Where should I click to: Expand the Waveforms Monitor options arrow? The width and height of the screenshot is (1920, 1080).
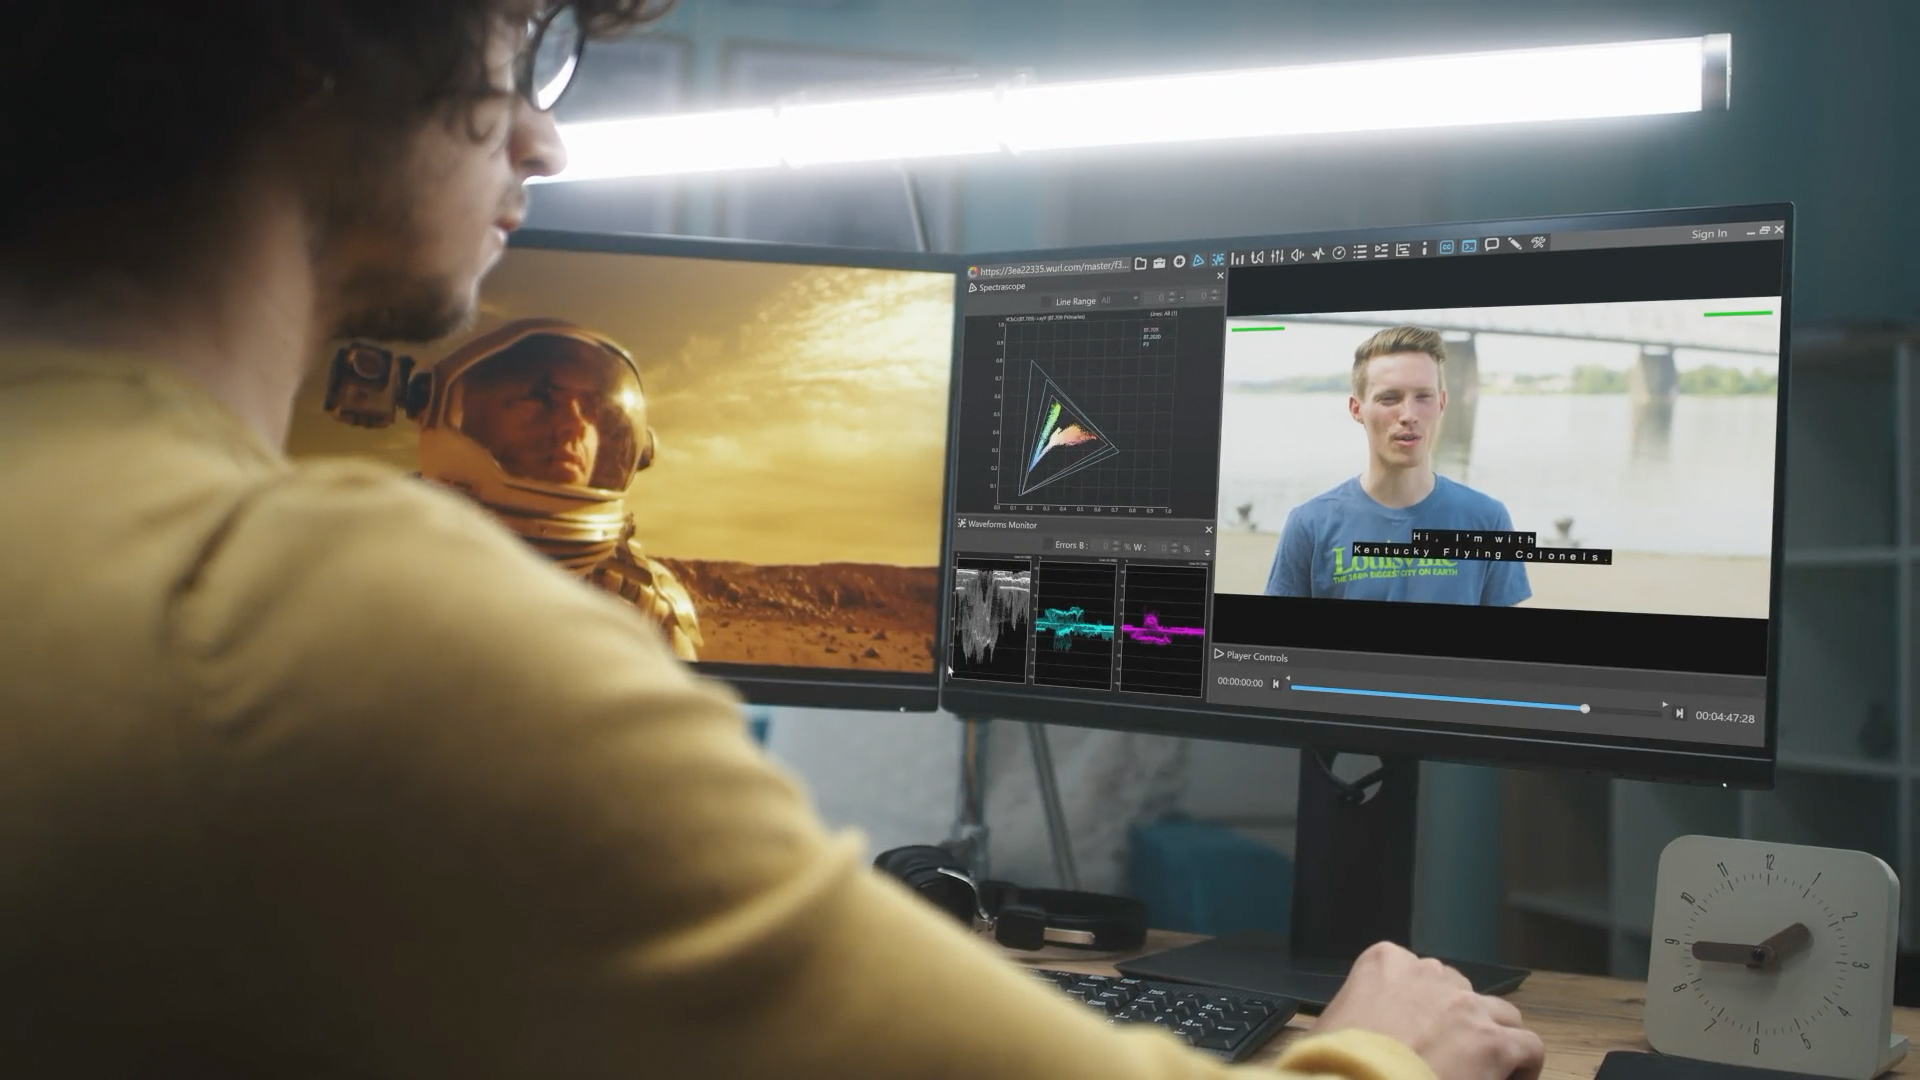click(x=1207, y=553)
